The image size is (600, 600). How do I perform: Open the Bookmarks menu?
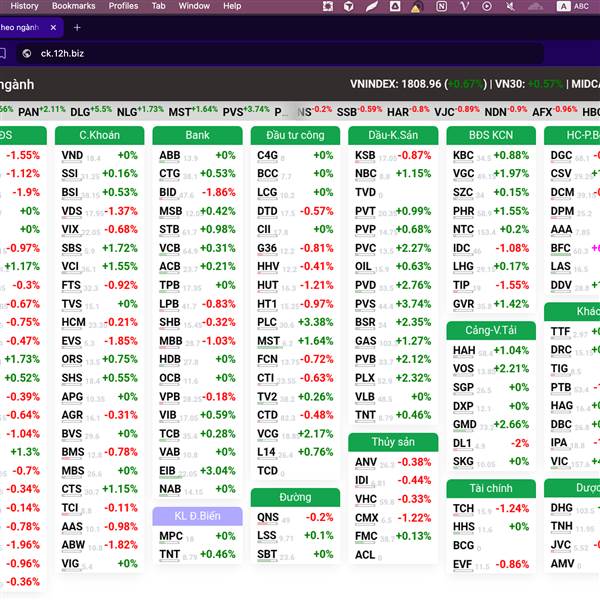tap(73, 6)
